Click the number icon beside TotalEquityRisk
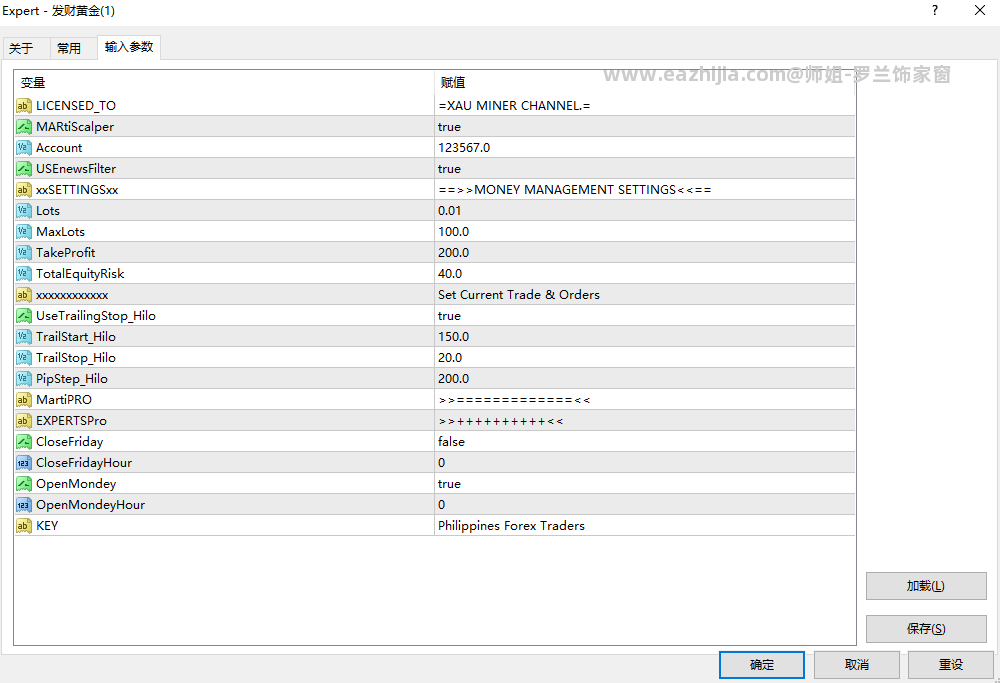Viewport: 1000px width, 683px height. (x=24, y=274)
